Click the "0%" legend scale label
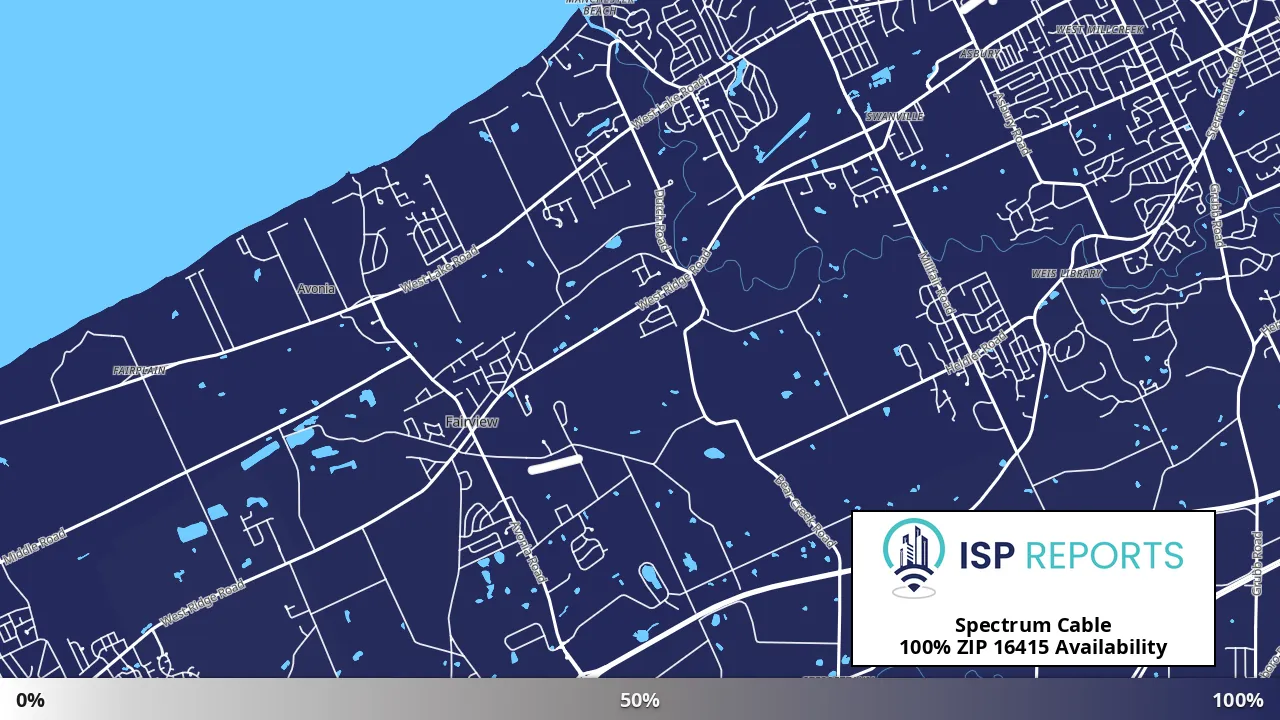This screenshot has height=720, width=1280. coord(30,700)
